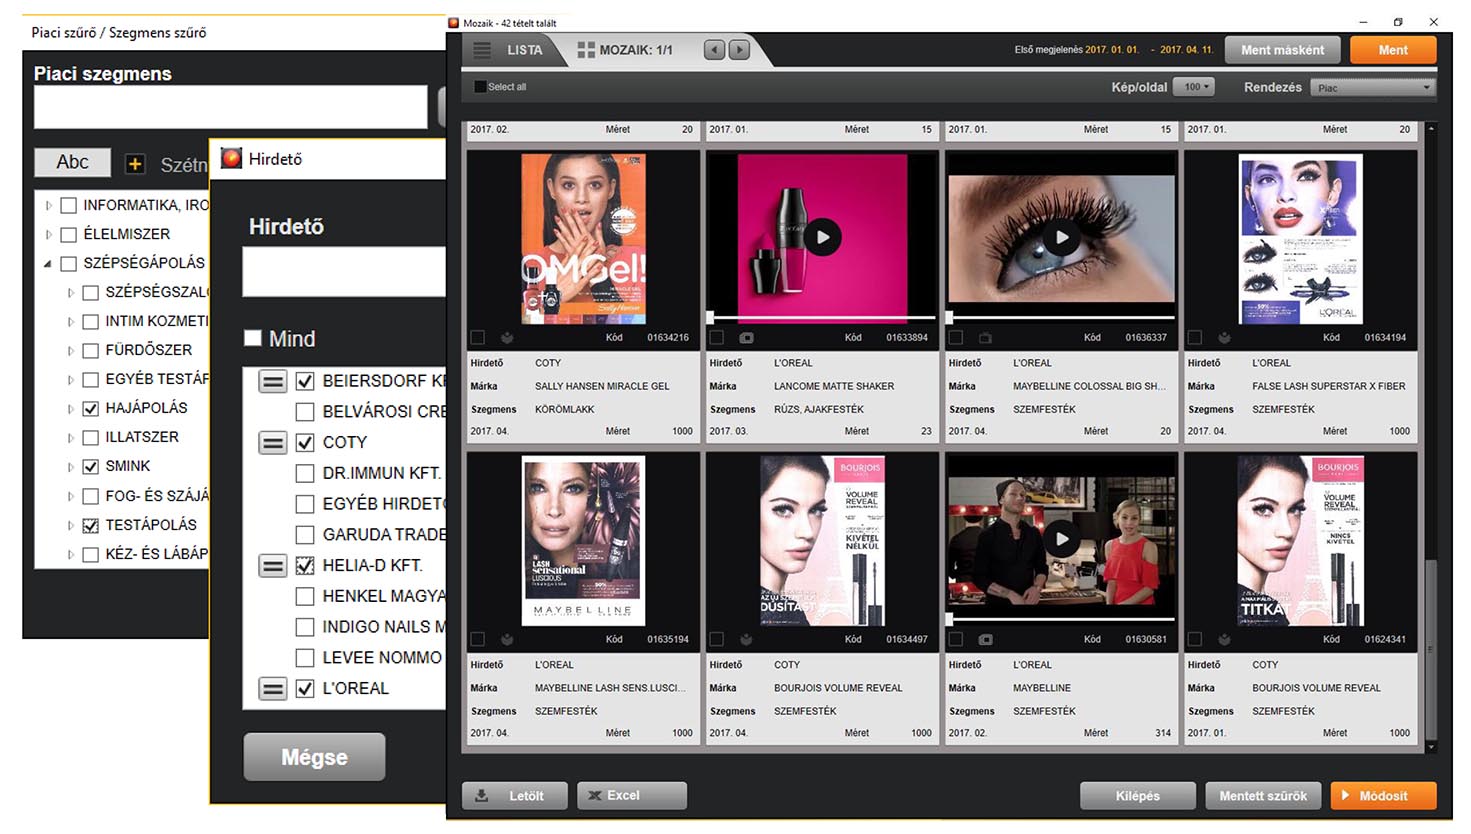Click the Hirdető search input field
1471x834 pixels.
[x=344, y=272]
